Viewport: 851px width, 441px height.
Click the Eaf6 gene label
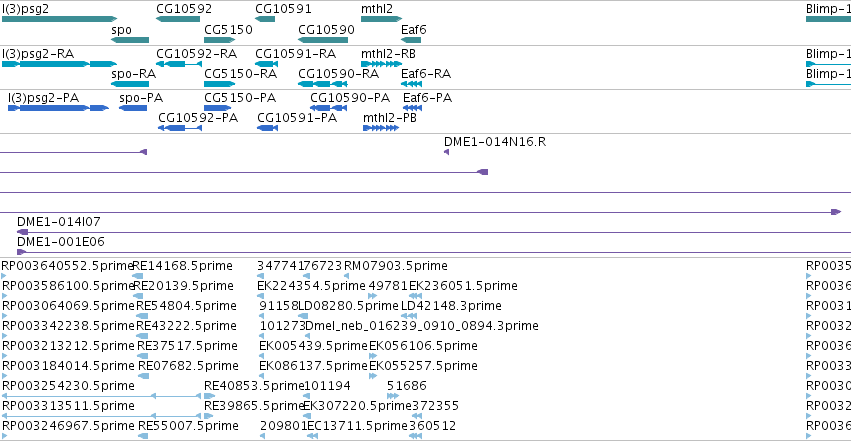[414, 30]
